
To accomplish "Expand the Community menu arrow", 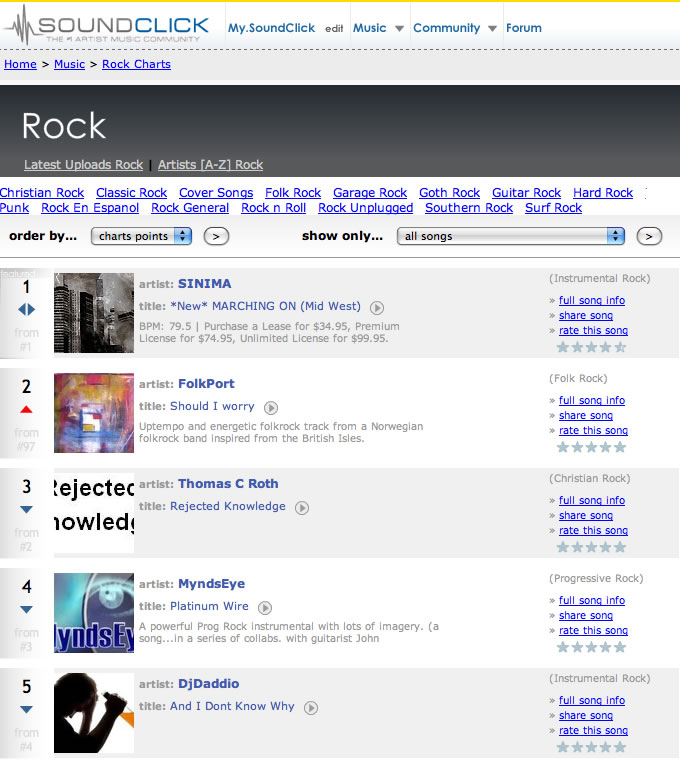I will point(492,28).
